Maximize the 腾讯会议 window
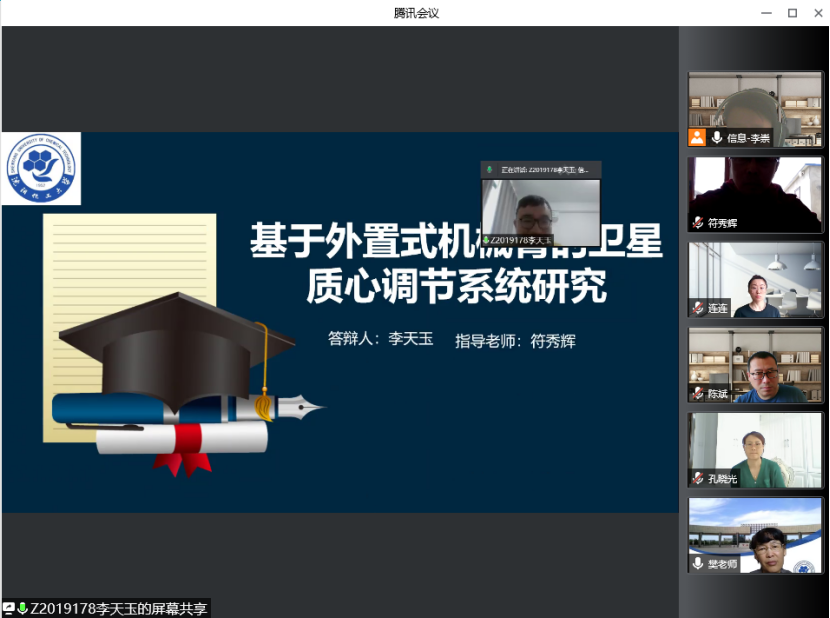The width and height of the screenshot is (830, 618). tap(792, 13)
